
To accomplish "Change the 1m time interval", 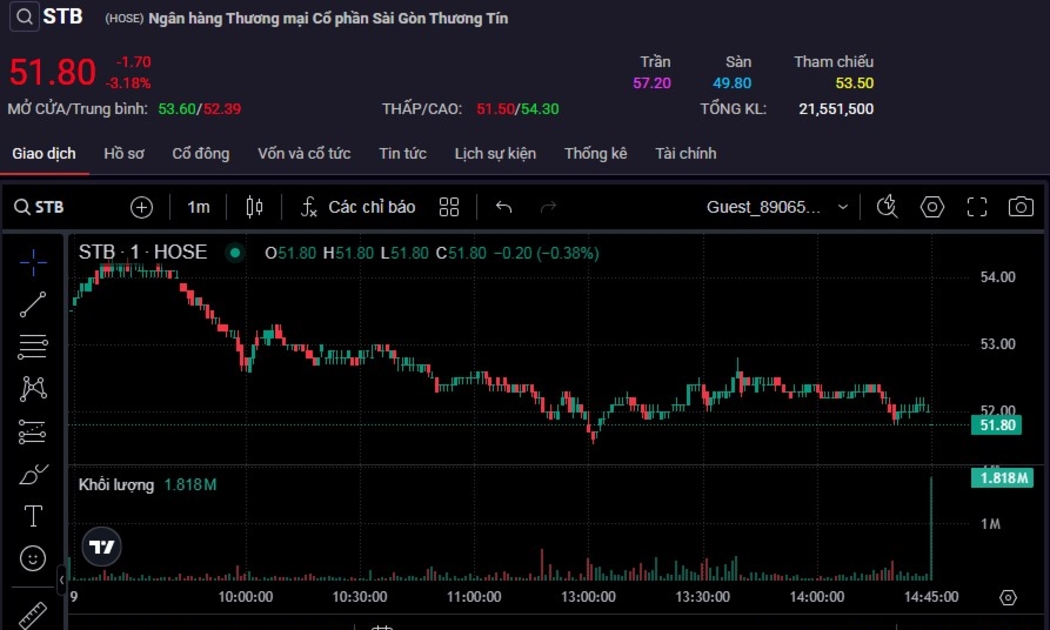I will [x=198, y=207].
